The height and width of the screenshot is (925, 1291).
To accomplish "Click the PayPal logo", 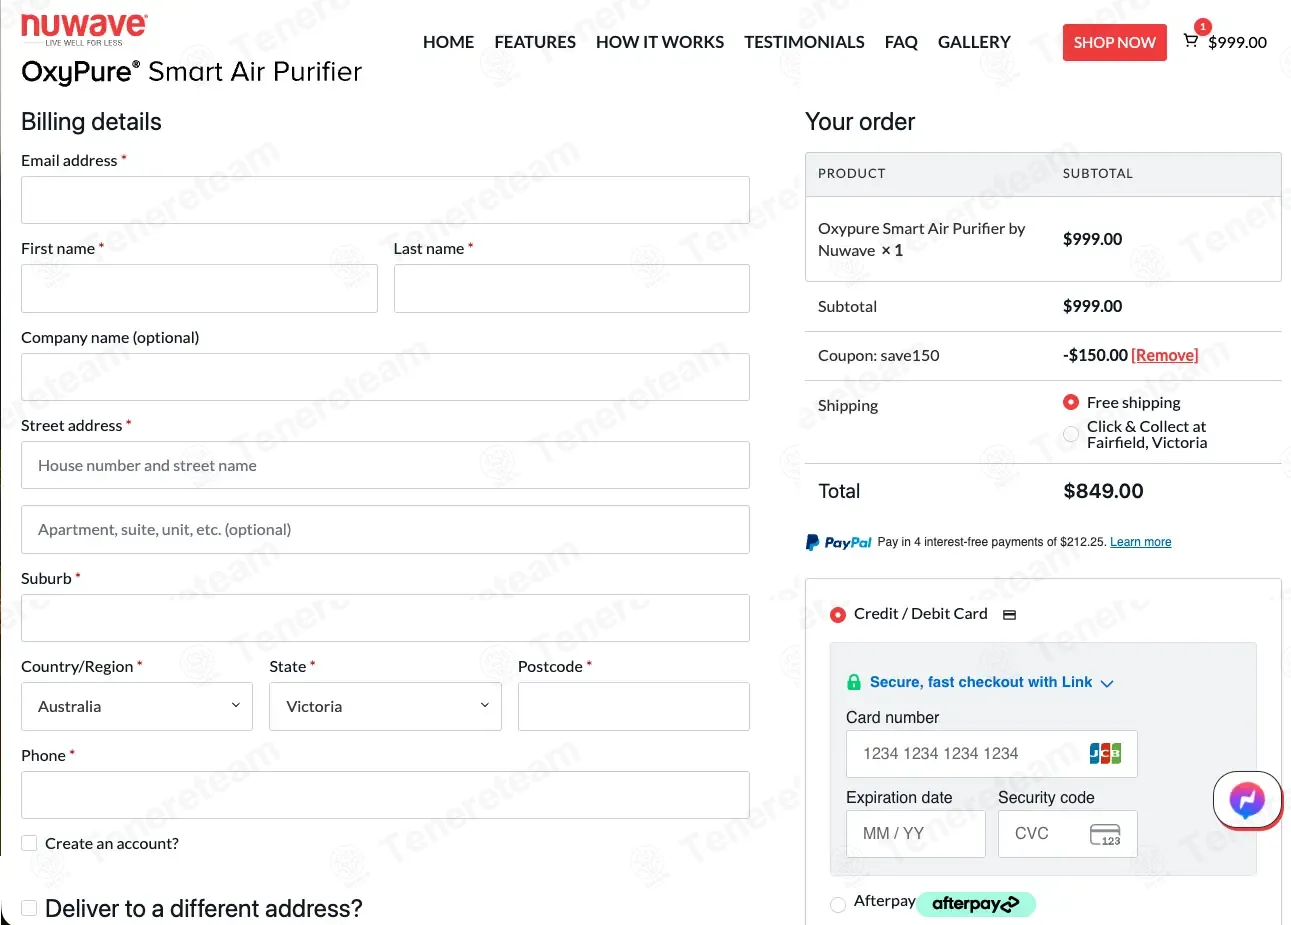I will pos(839,542).
